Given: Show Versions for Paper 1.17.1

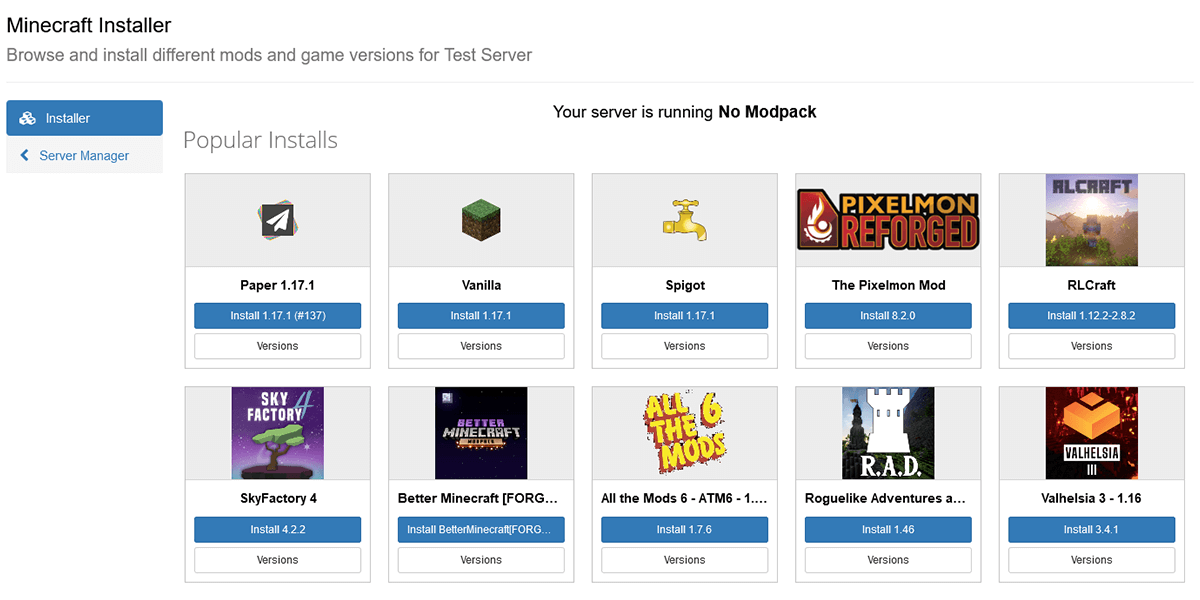Looking at the screenshot, I should 278,346.
